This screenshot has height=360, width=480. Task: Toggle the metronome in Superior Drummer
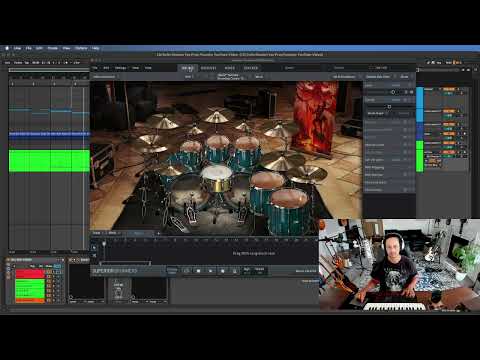[235, 271]
